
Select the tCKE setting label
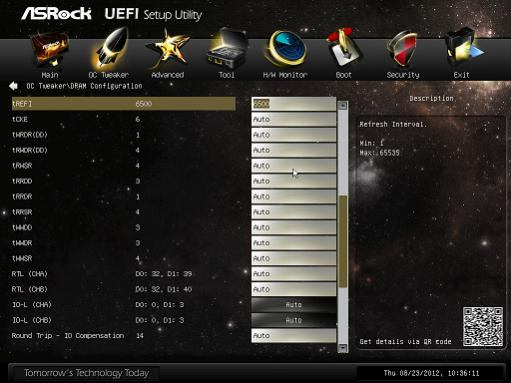pos(20,119)
